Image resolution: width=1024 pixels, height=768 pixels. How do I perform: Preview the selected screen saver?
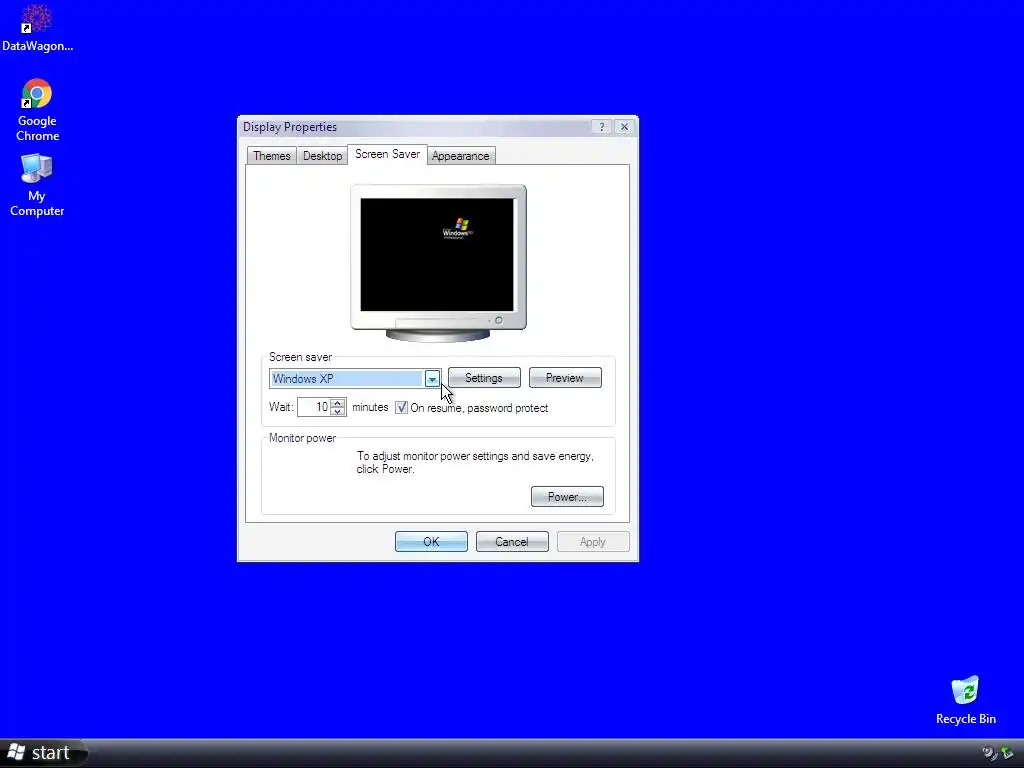click(565, 378)
